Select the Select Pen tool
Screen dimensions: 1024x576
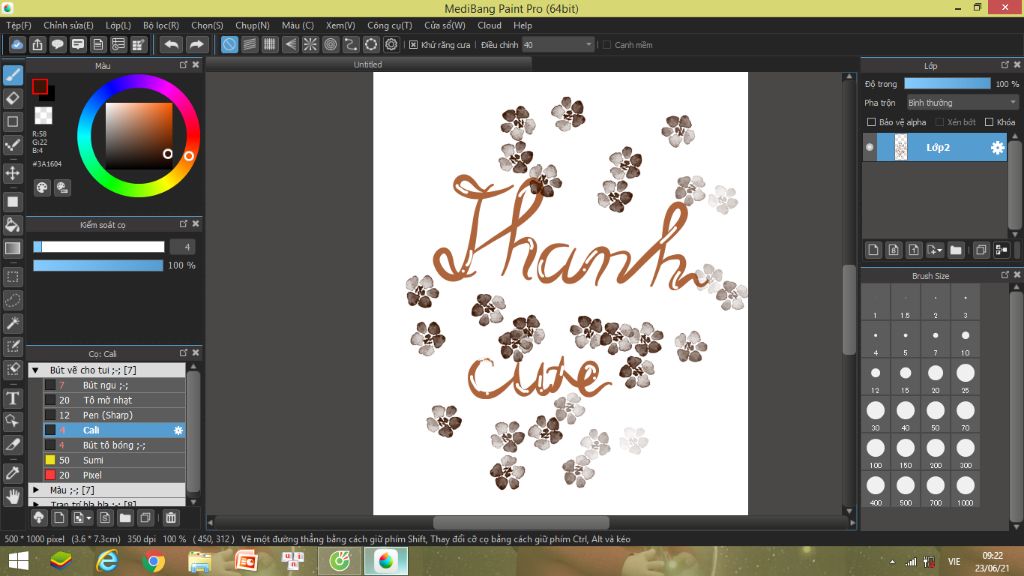pos(12,346)
